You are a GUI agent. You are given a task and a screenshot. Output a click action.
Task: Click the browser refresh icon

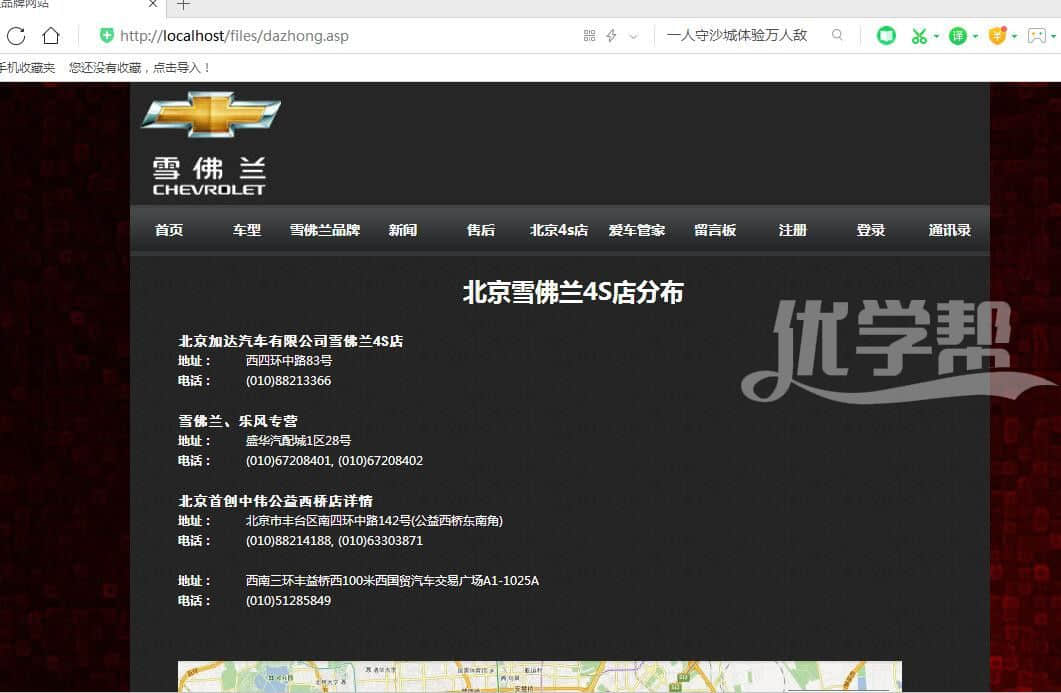[x=16, y=36]
